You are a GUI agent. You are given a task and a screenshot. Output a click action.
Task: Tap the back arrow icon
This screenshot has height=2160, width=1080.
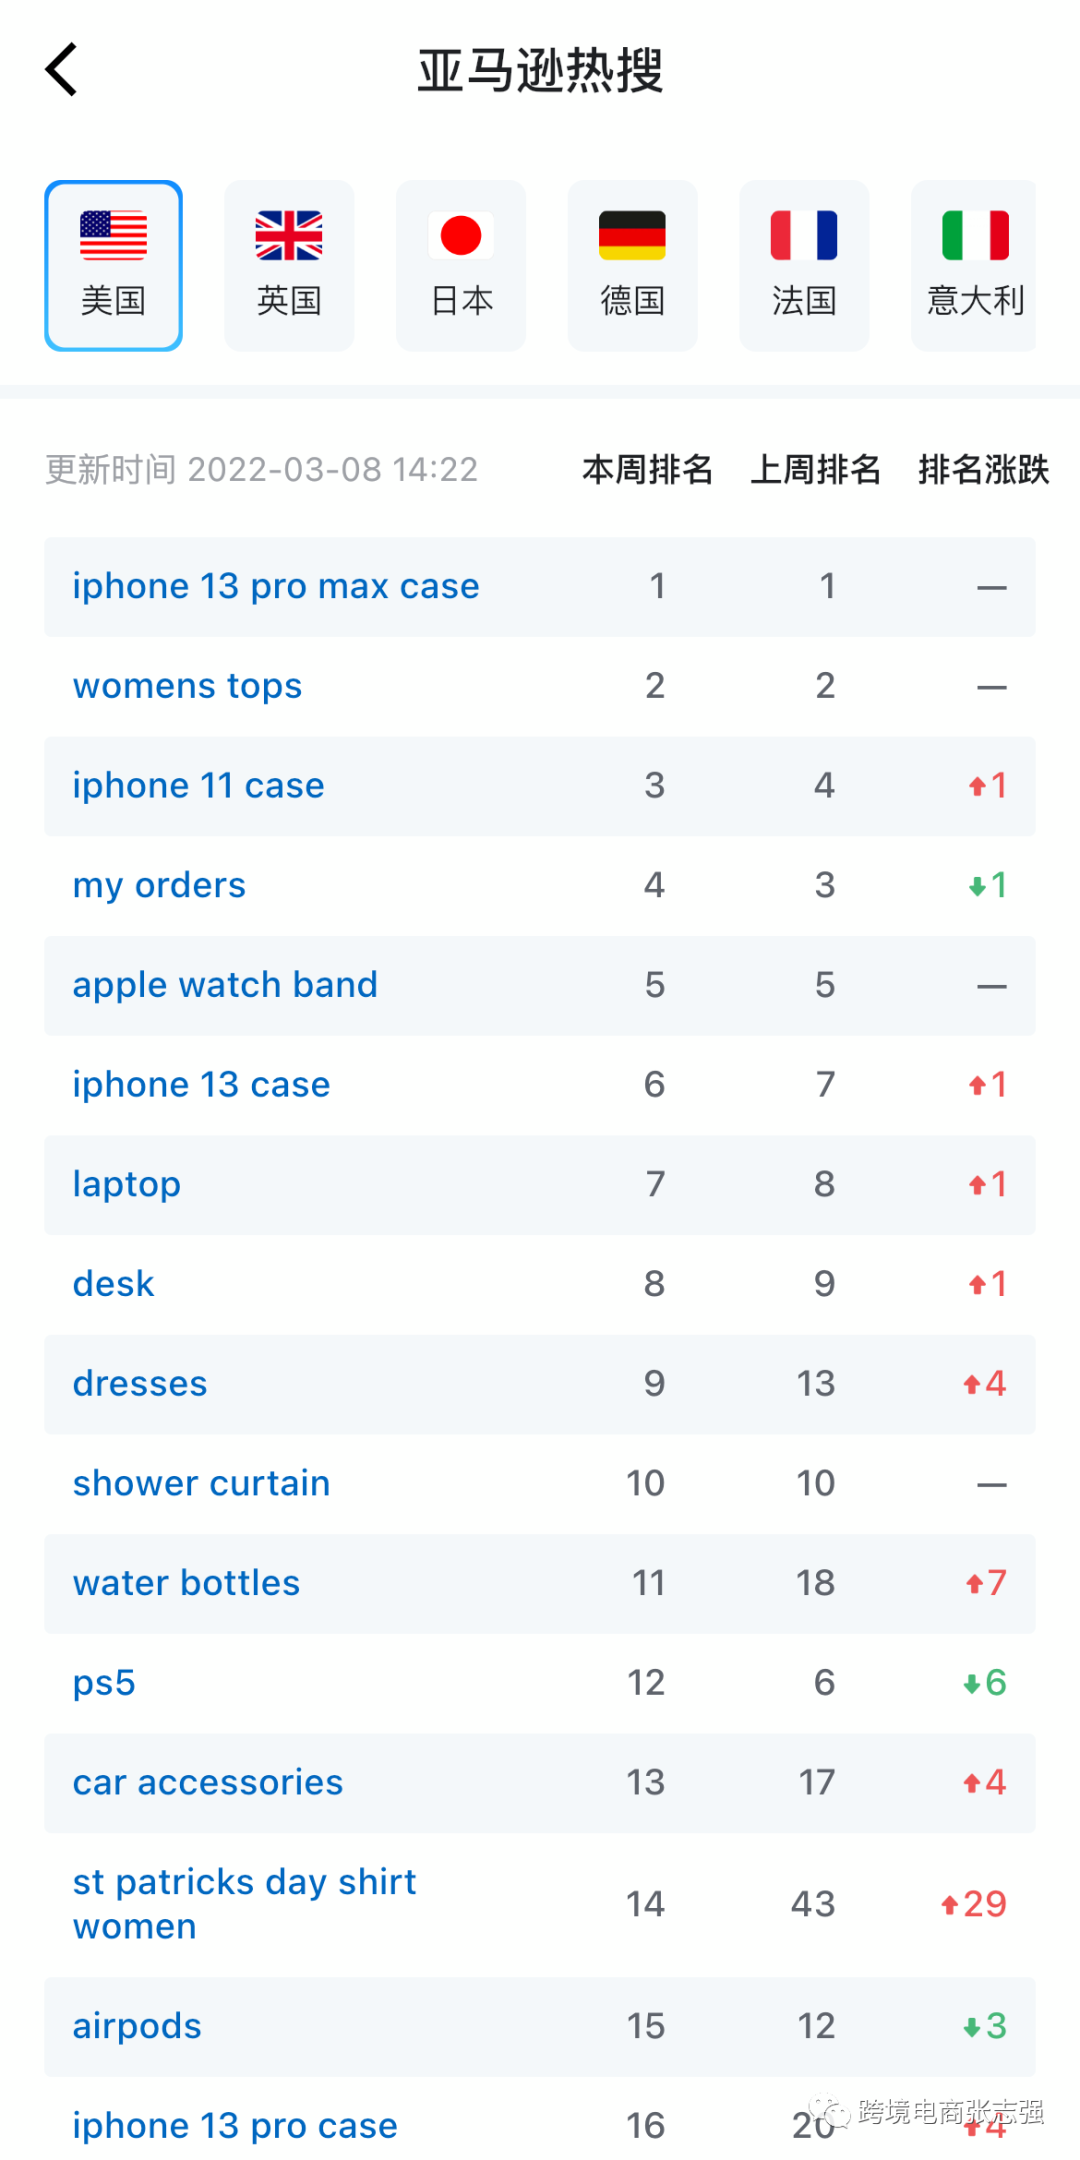(62, 70)
